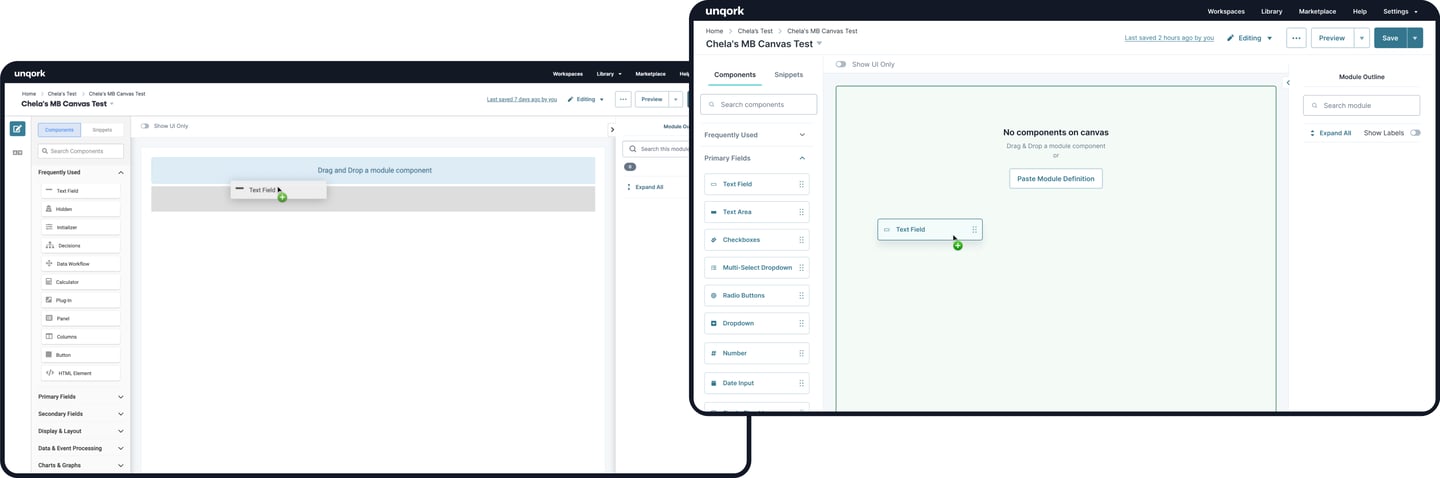
Task: Click the three-dots more options button in left window
Action: [623, 99]
